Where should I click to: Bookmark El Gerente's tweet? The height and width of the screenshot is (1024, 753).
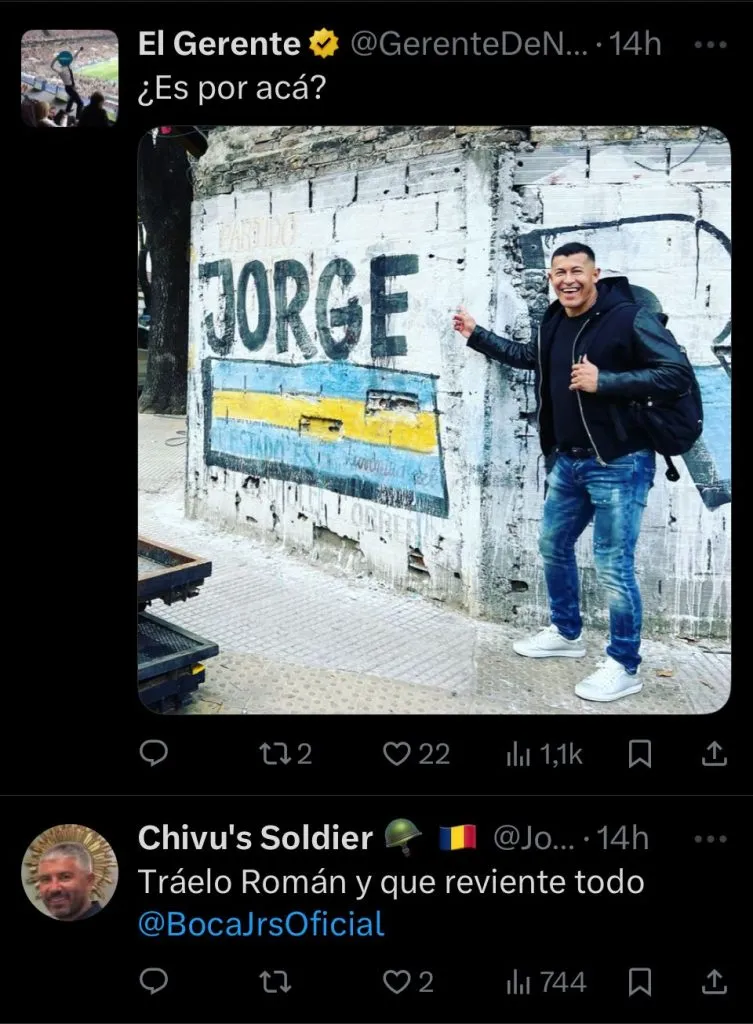click(x=639, y=754)
